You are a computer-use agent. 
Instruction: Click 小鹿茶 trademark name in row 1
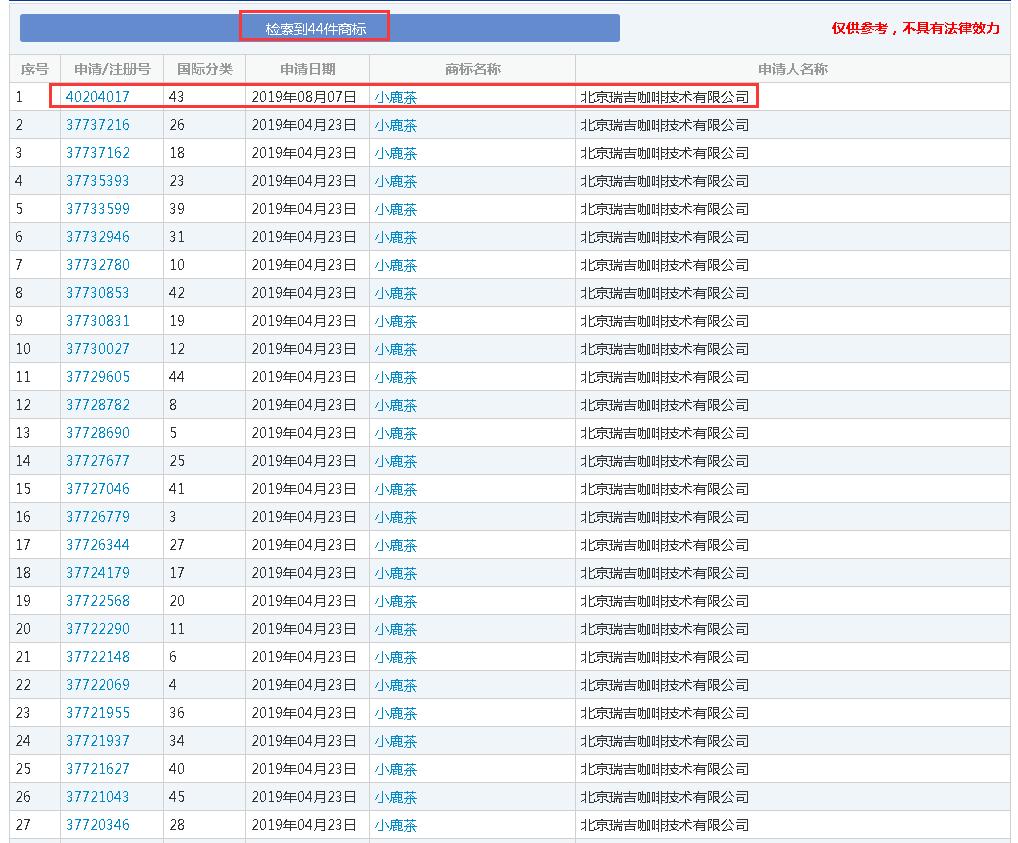[x=395, y=97]
